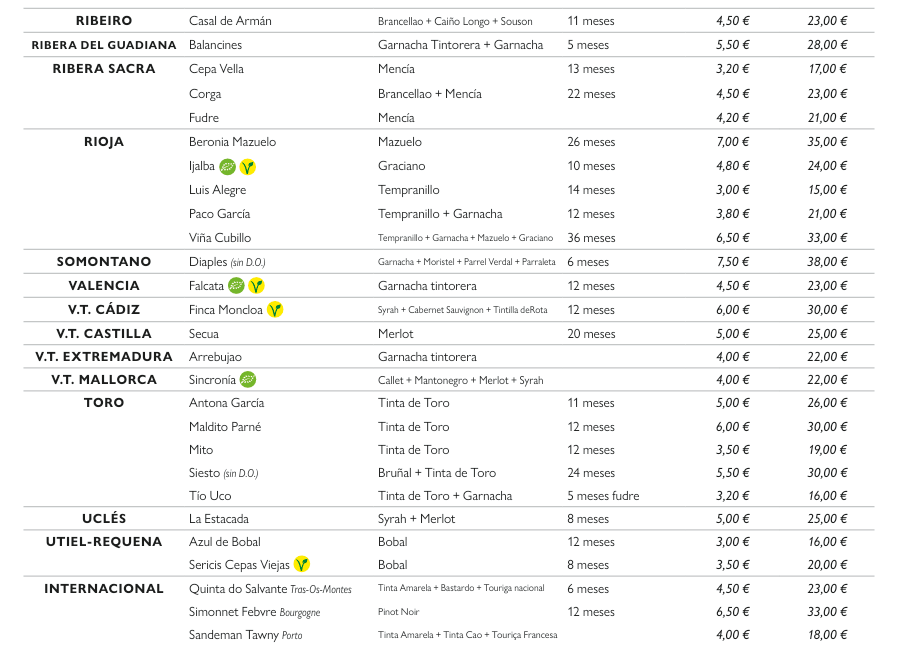899x649 pixels.
Task: Click the INTERNACIONAL section heading
Action: 104,589
